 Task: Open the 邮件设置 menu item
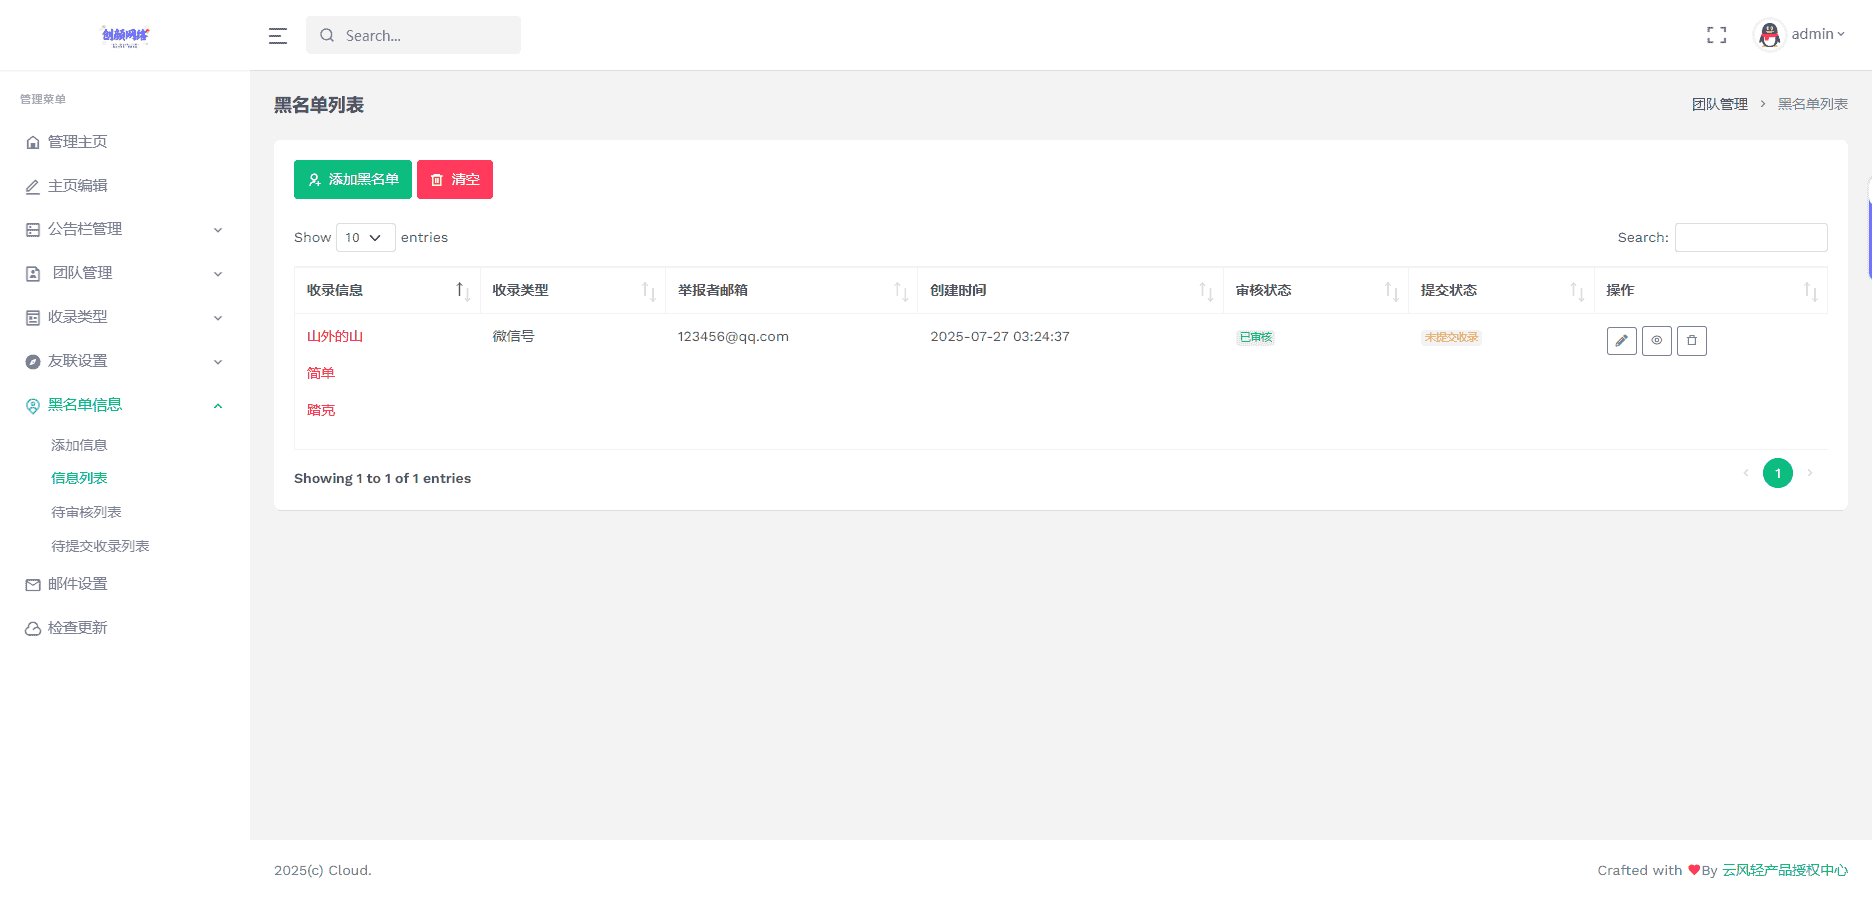pyautogui.click(x=77, y=584)
